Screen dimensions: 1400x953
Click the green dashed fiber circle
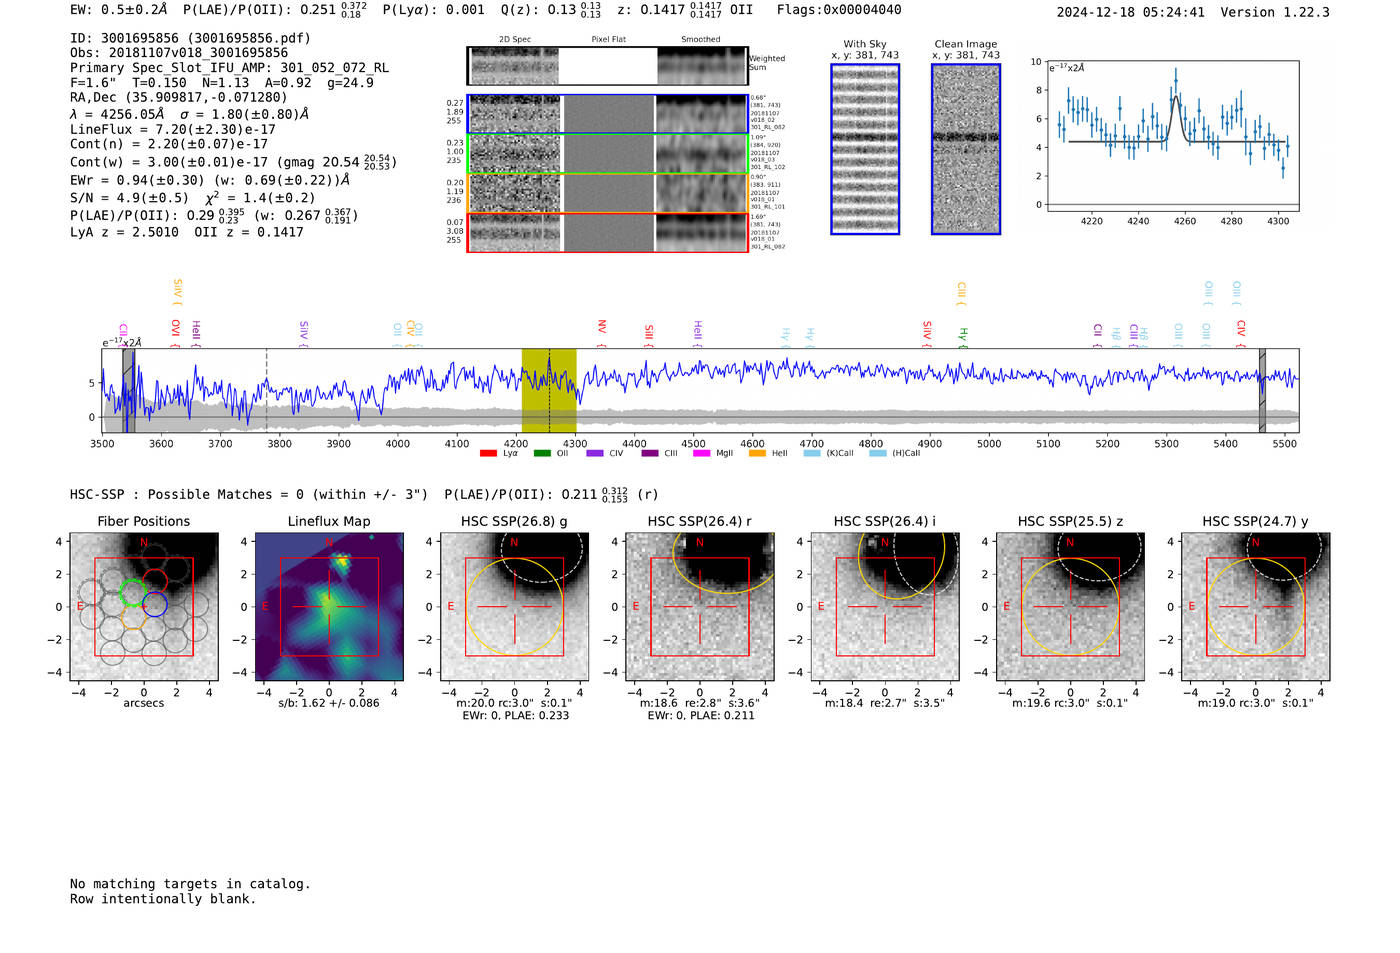[x=132, y=592]
